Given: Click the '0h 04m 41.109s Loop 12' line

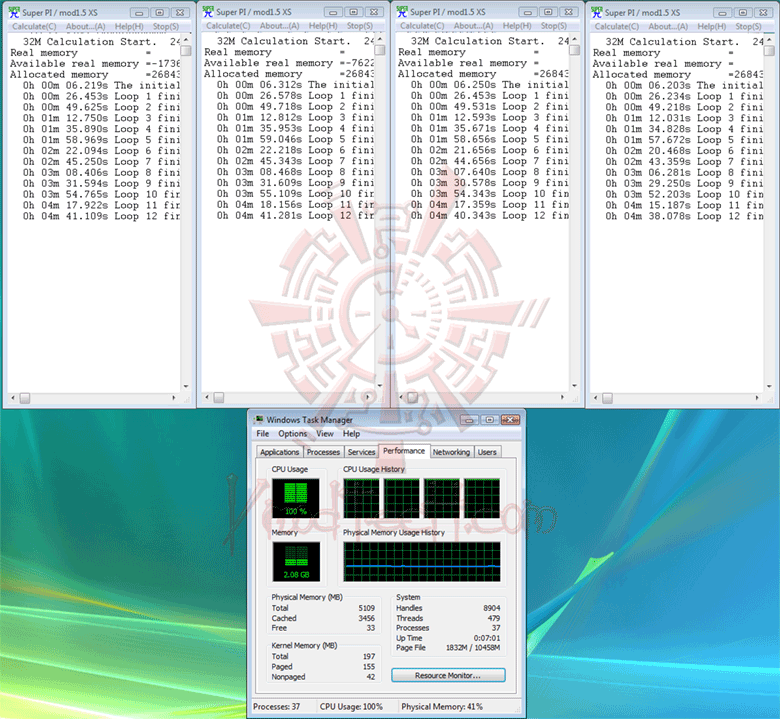Looking at the screenshot, I should 101,216.
